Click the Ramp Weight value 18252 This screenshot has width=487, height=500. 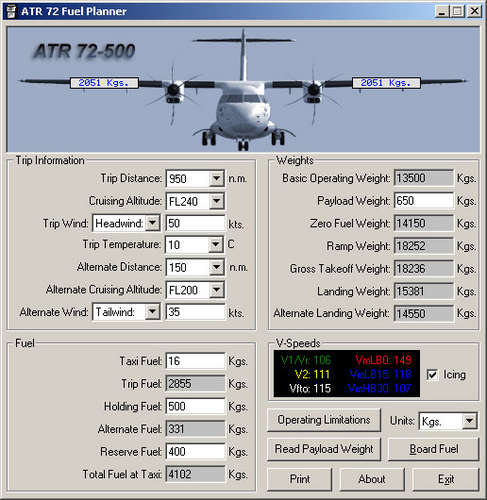(x=424, y=246)
